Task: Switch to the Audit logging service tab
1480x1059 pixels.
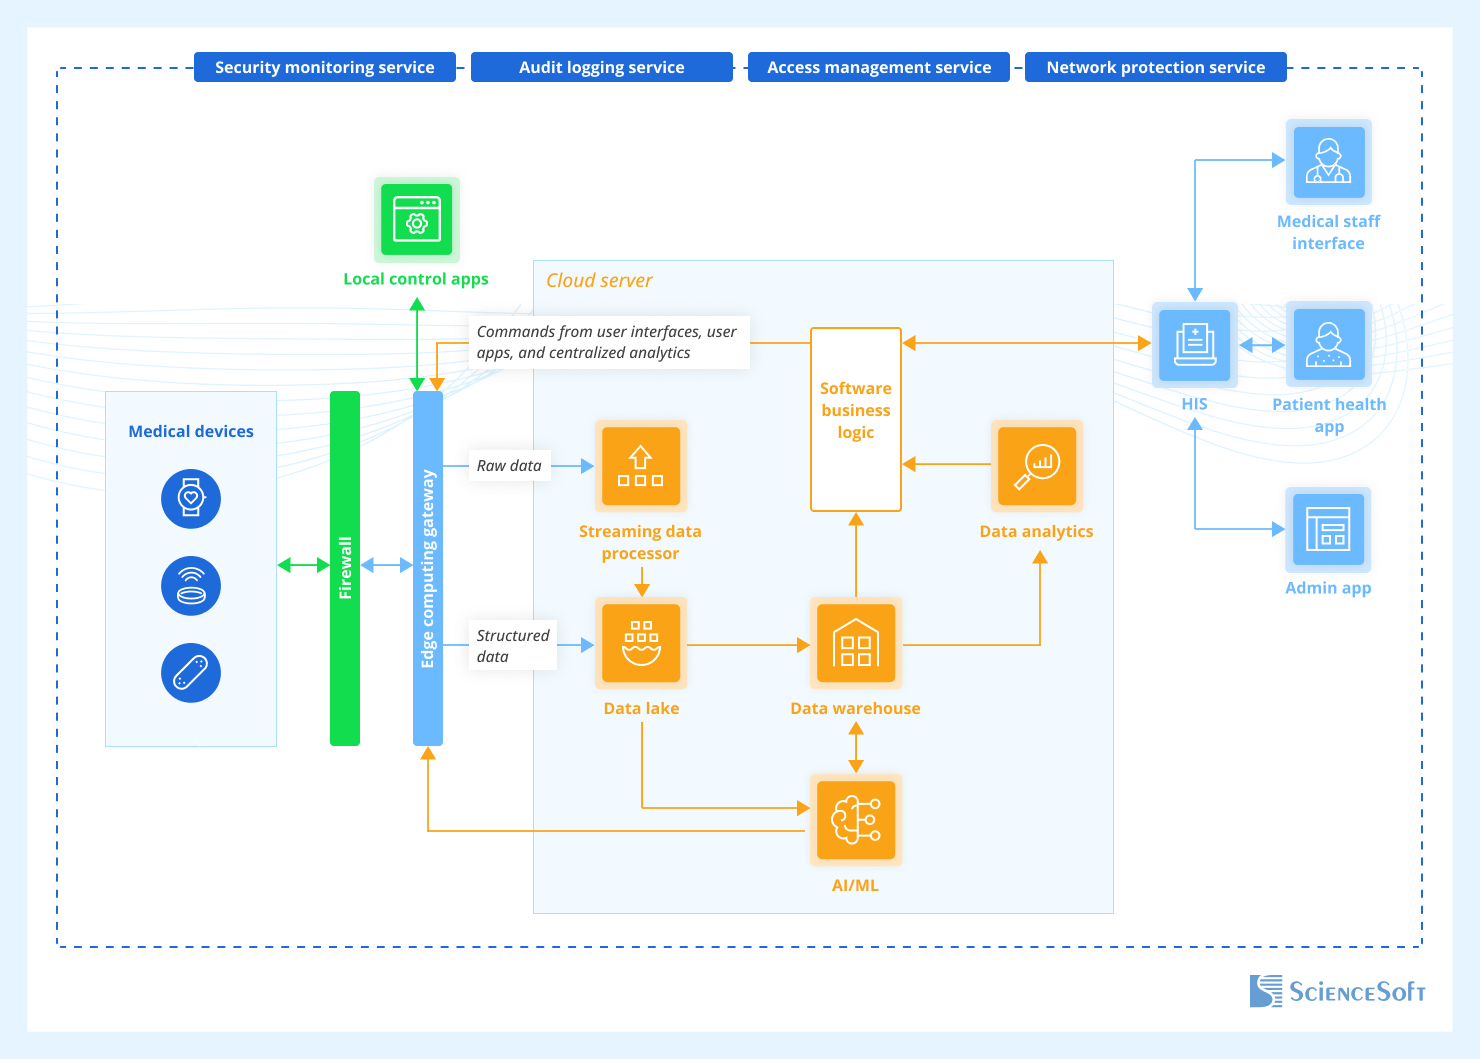Action: point(601,67)
